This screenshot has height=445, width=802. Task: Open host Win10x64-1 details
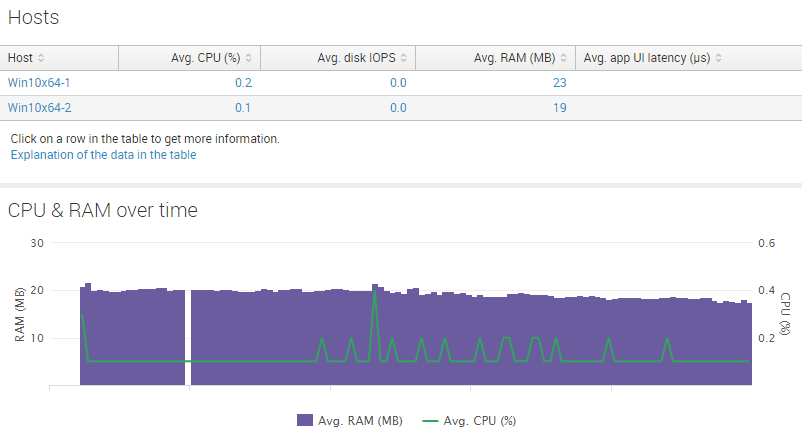pos(39,83)
